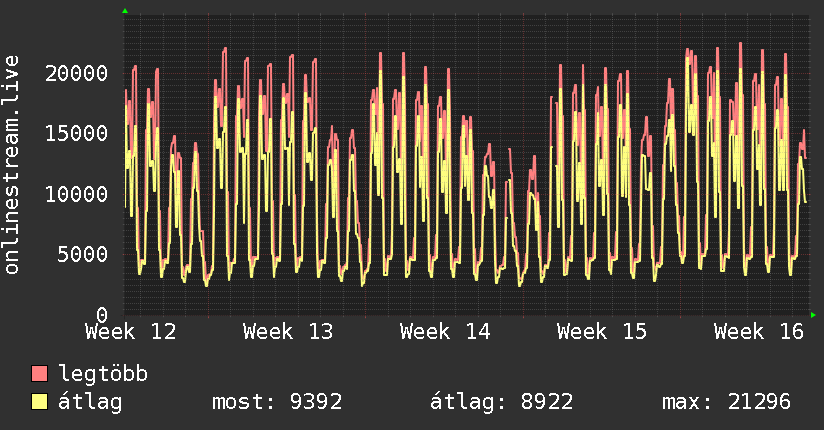The height and width of the screenshot is (430, 824).
Task: Click the yellow átlag legend swatch
Action: [39, 402]
